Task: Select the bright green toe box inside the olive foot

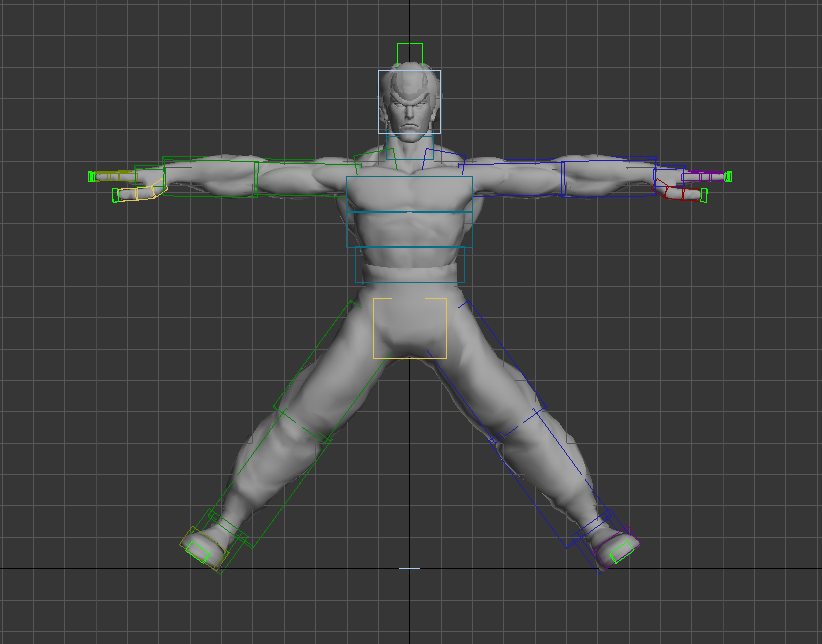Action: pyautogui.click(x=198, y=552)
